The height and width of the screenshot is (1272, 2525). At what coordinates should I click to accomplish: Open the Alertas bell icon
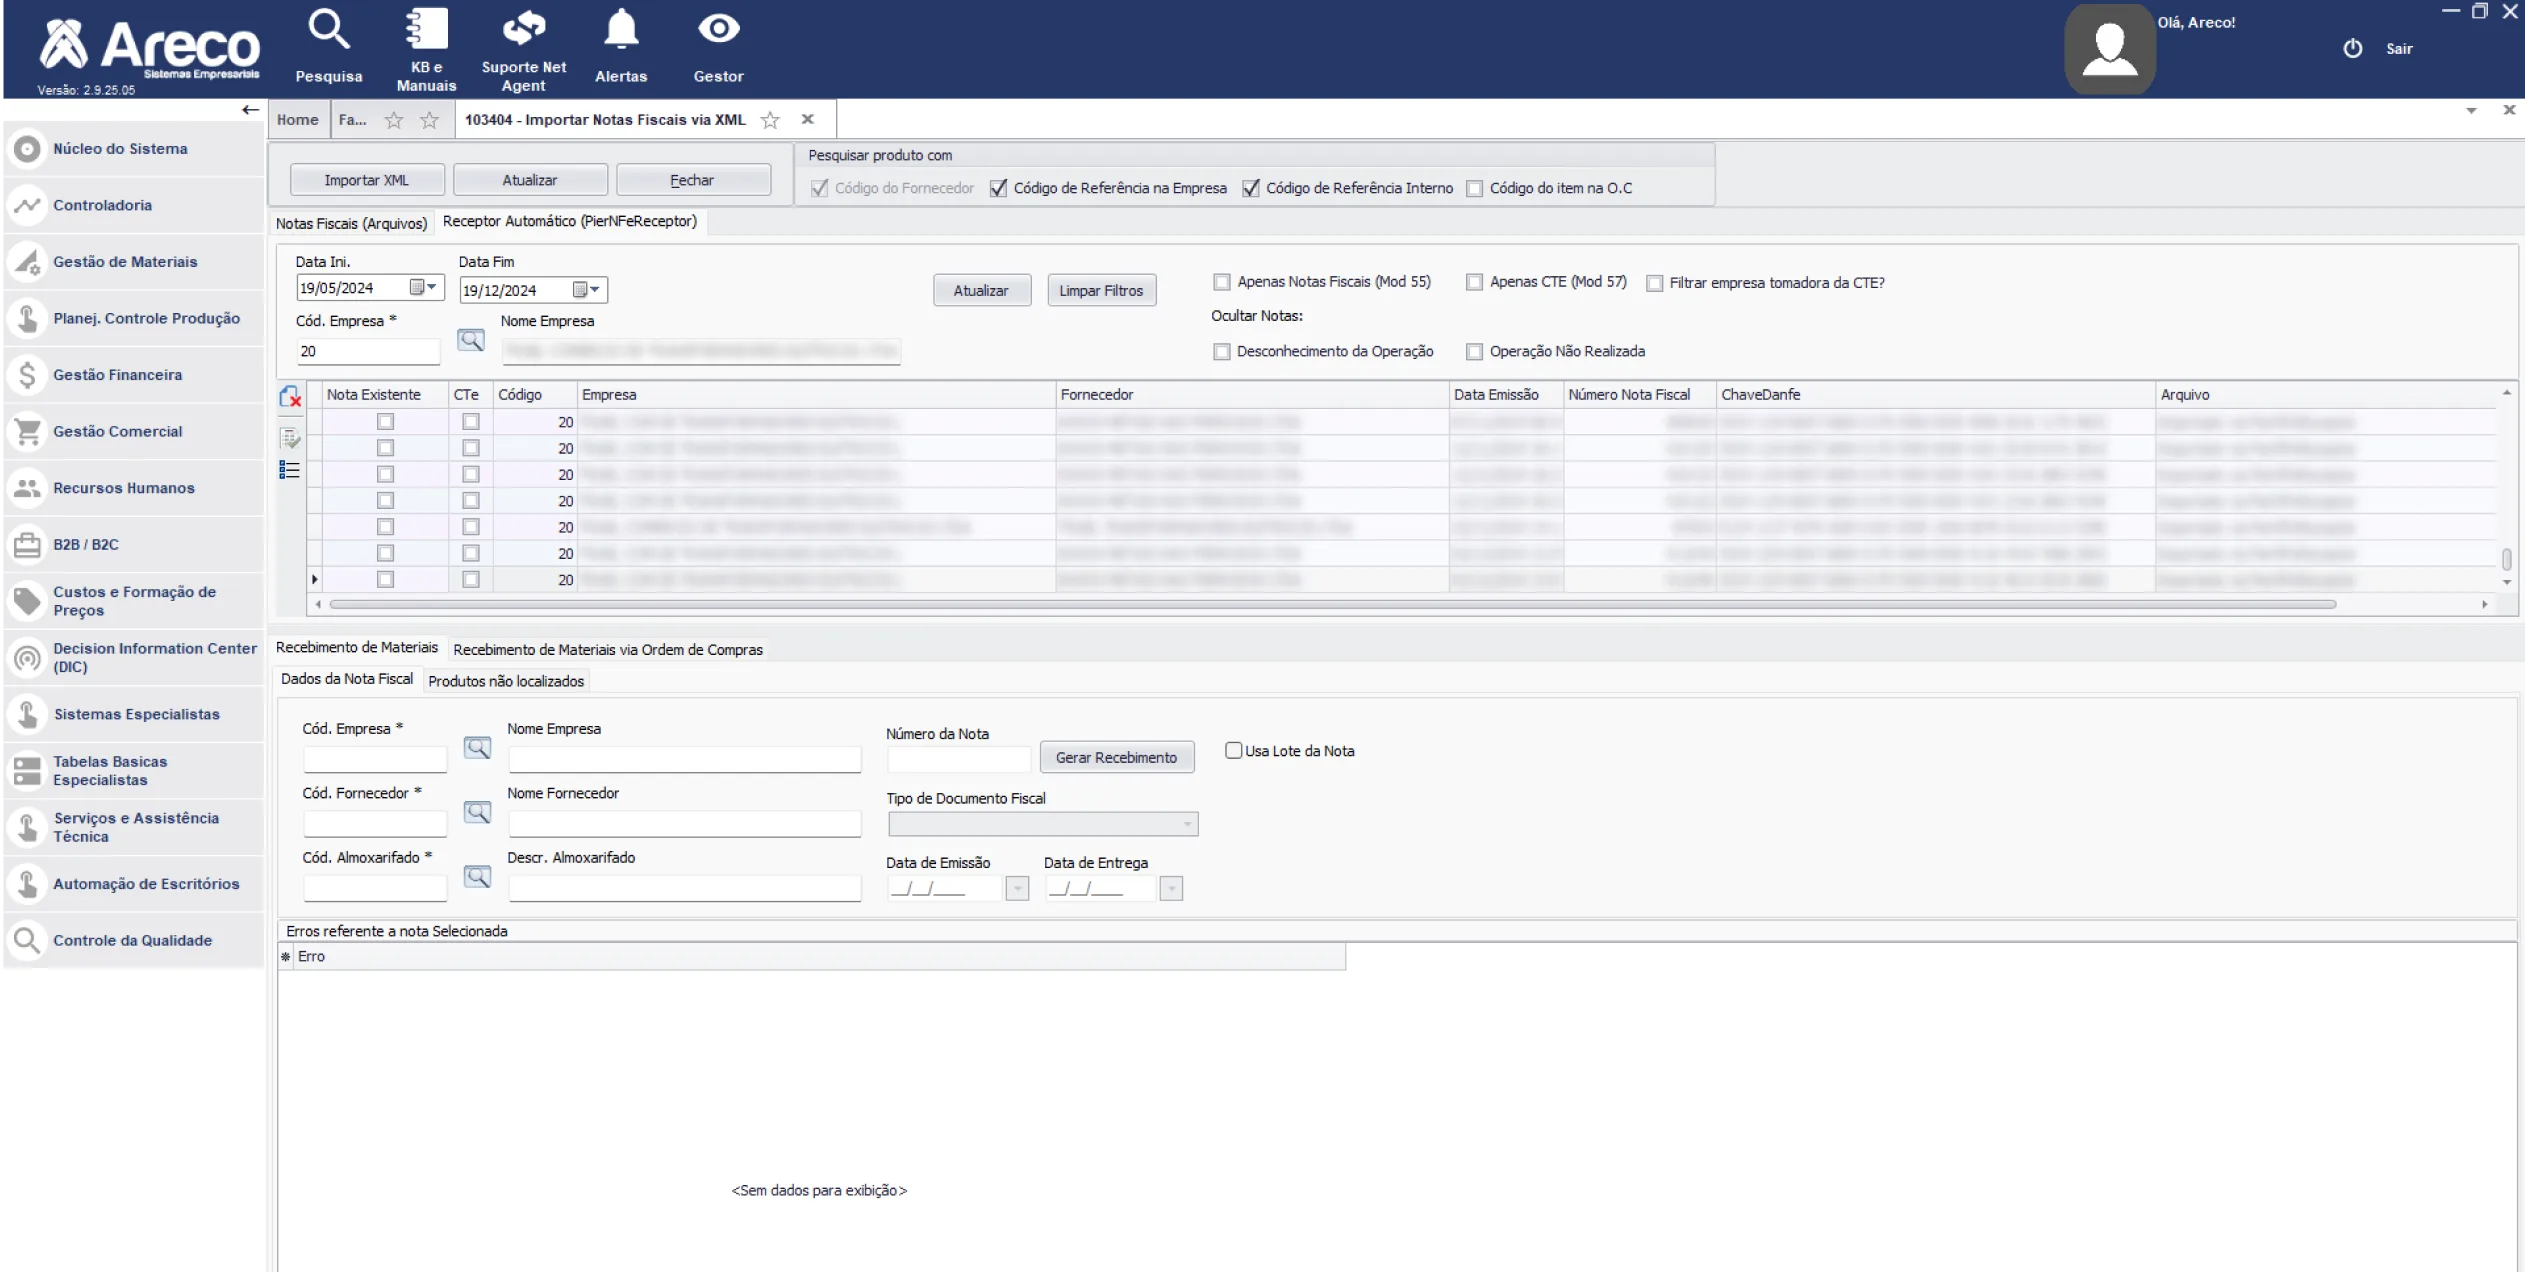[x=621, y=30]
